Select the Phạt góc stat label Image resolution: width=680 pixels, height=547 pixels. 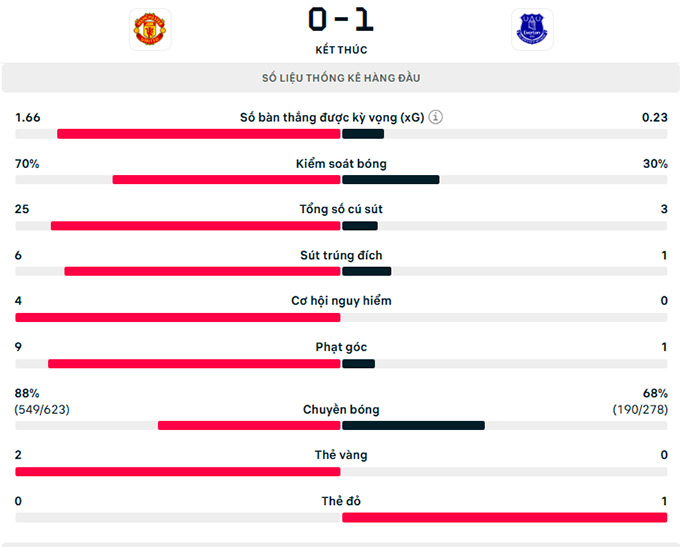(341, 348)
